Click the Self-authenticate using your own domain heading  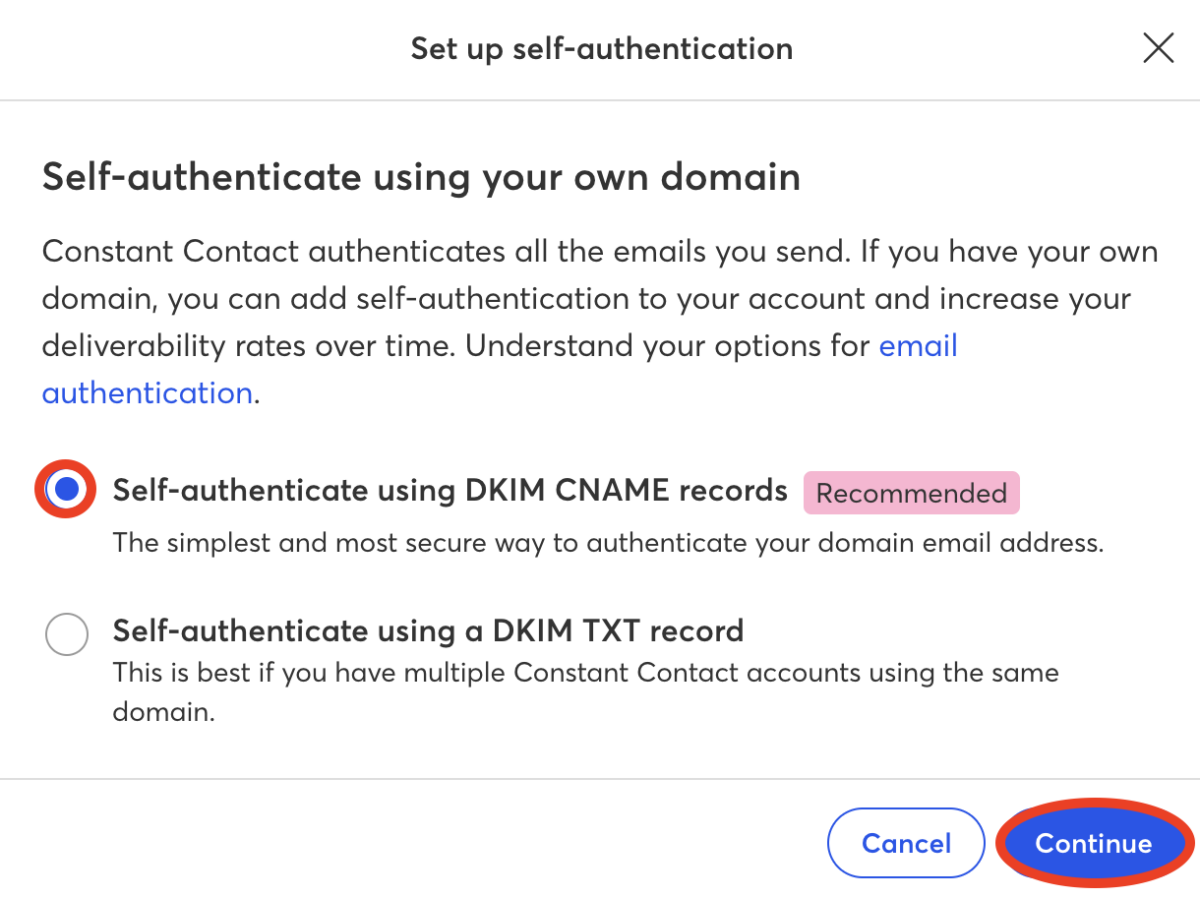[420, 177]
